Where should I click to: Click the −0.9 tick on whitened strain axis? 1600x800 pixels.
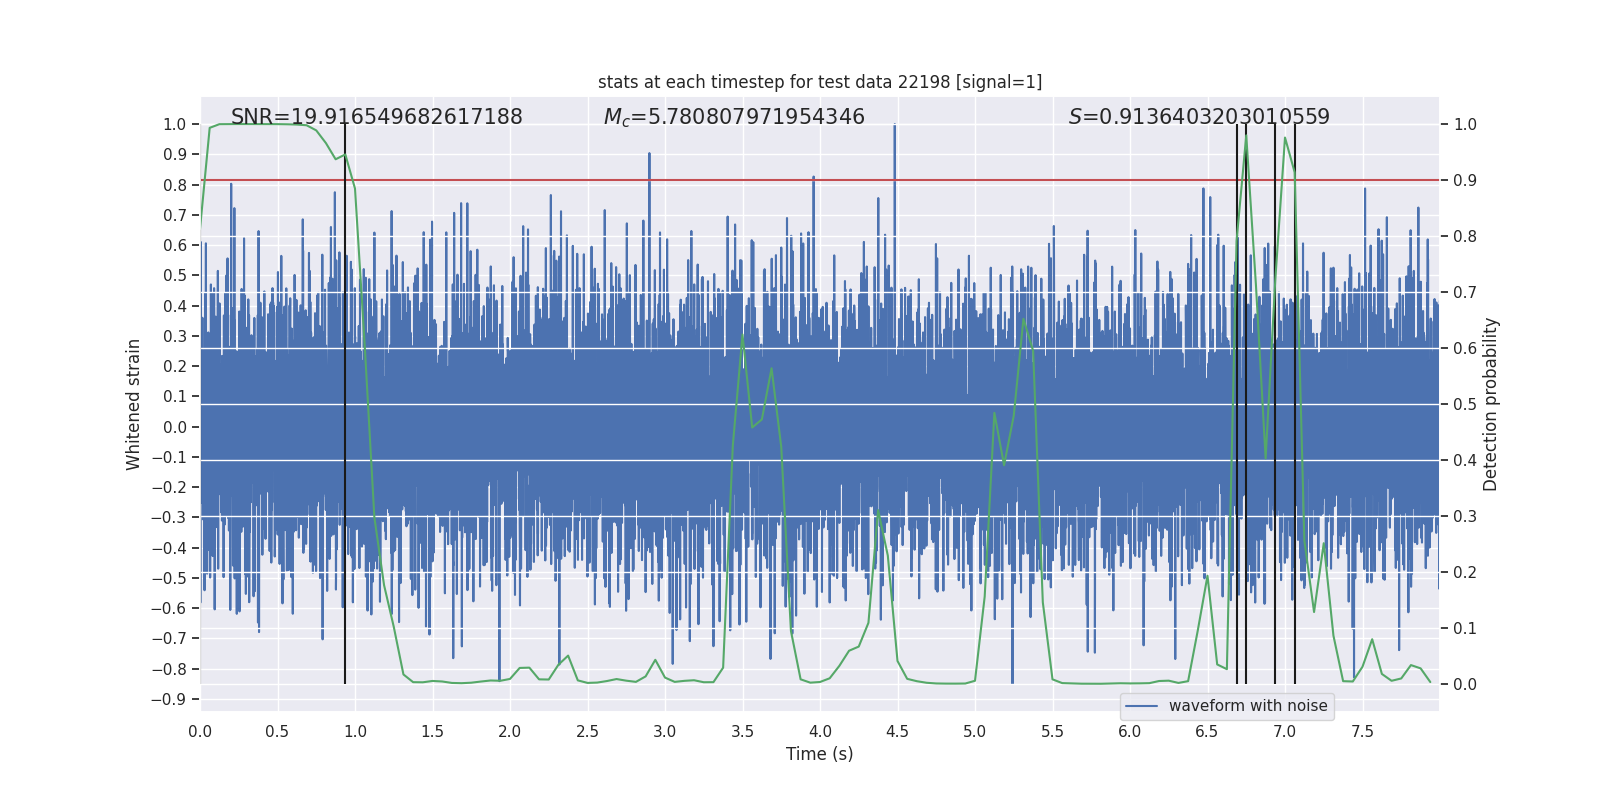(168, 699)
